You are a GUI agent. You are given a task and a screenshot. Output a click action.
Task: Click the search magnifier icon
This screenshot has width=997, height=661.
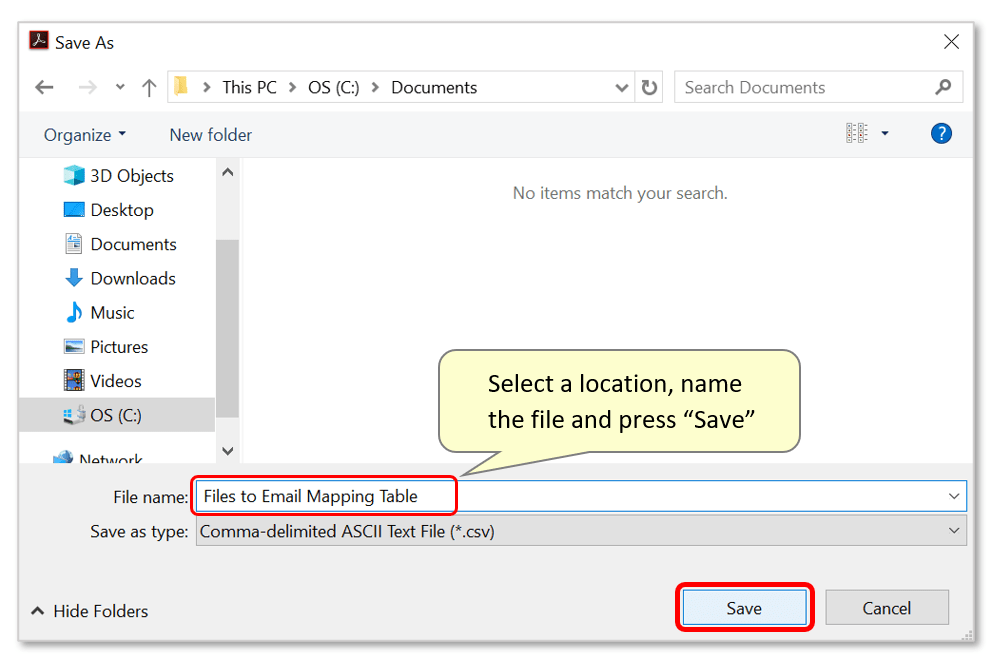[944, 87]
